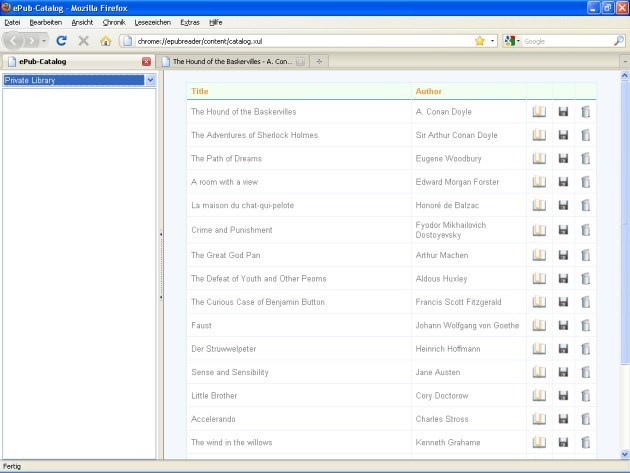Open Little Brother with the book icon

pyautogui.click(x=539, y=395)
